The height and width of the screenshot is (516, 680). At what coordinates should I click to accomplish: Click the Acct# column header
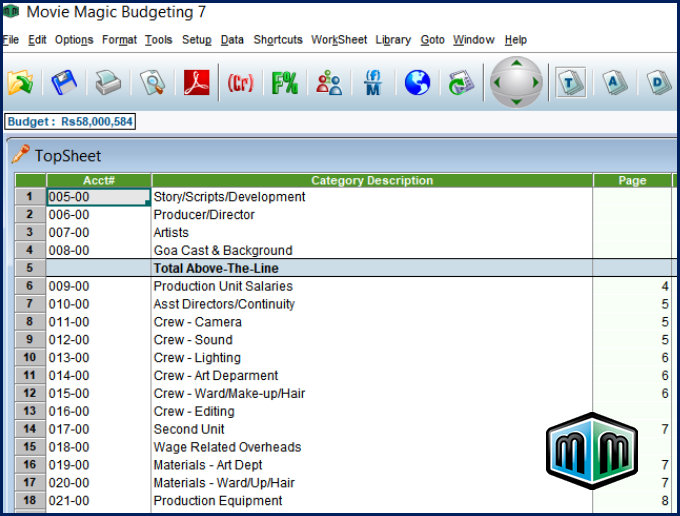pos(98,180)
